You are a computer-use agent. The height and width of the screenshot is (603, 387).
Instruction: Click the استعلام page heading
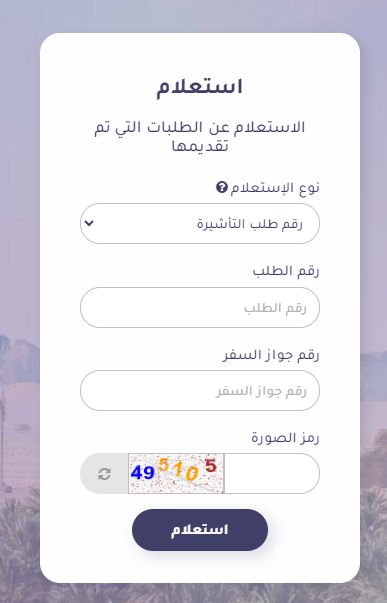(x=200, y=87)
